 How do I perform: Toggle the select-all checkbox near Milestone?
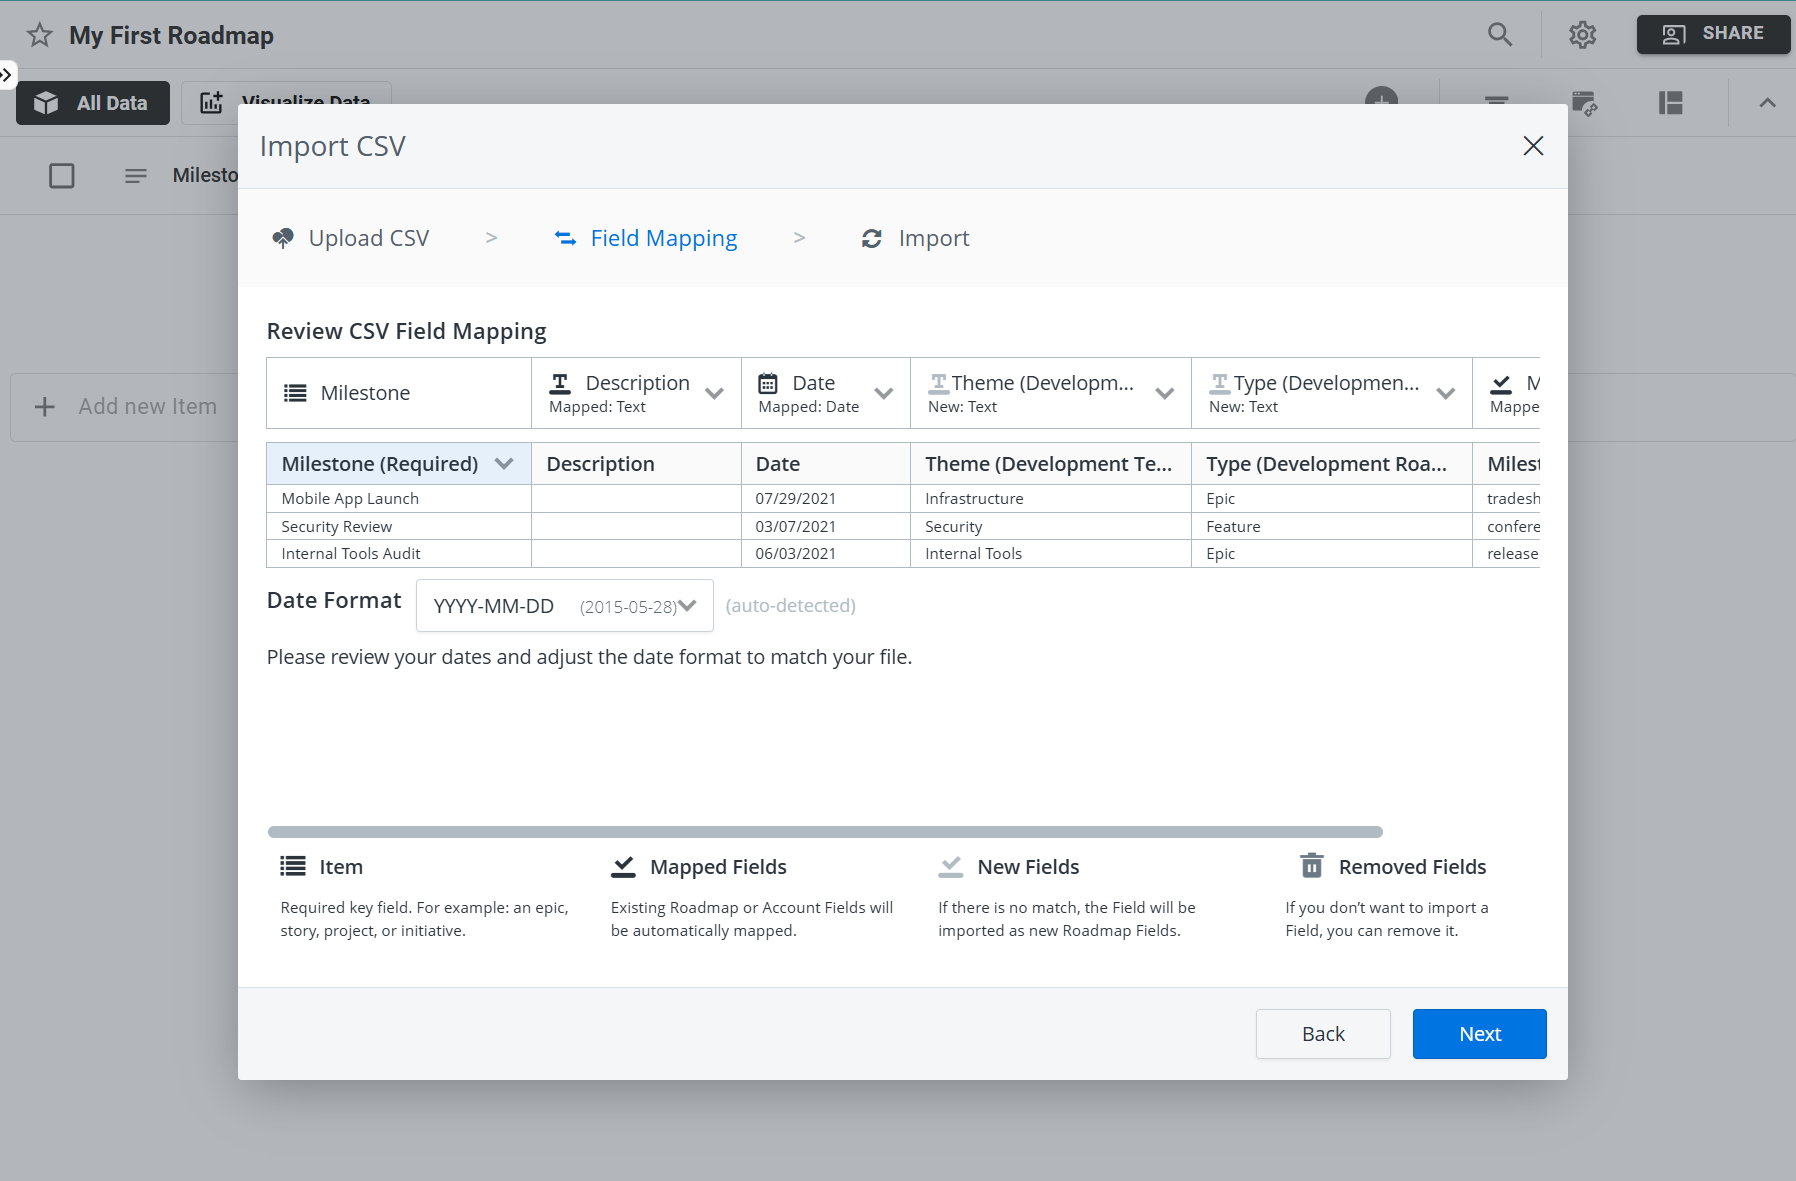61,175
